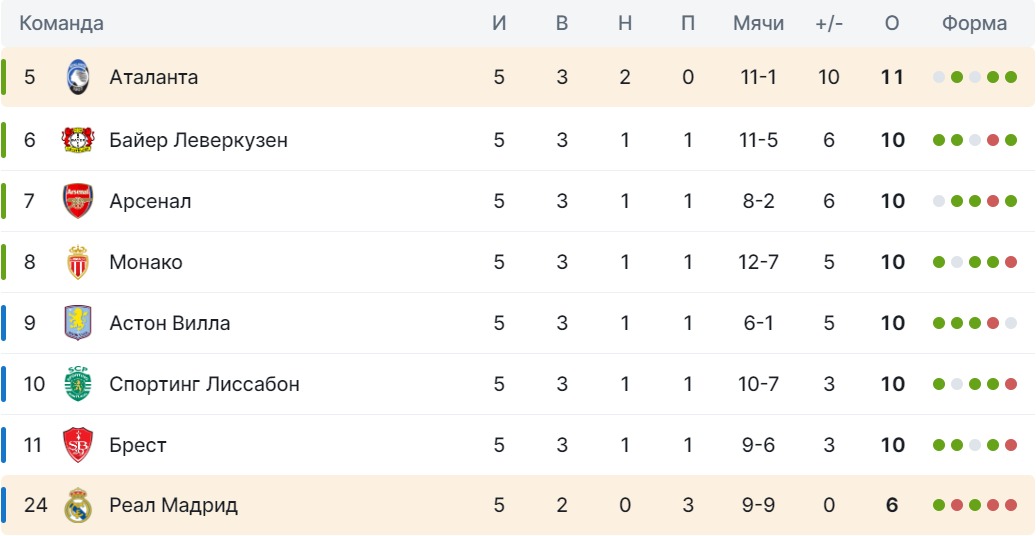The width and height of the screenshot is (1036, 536).
Task: Click Atalanta's last green form dot
Action: 1011,77
